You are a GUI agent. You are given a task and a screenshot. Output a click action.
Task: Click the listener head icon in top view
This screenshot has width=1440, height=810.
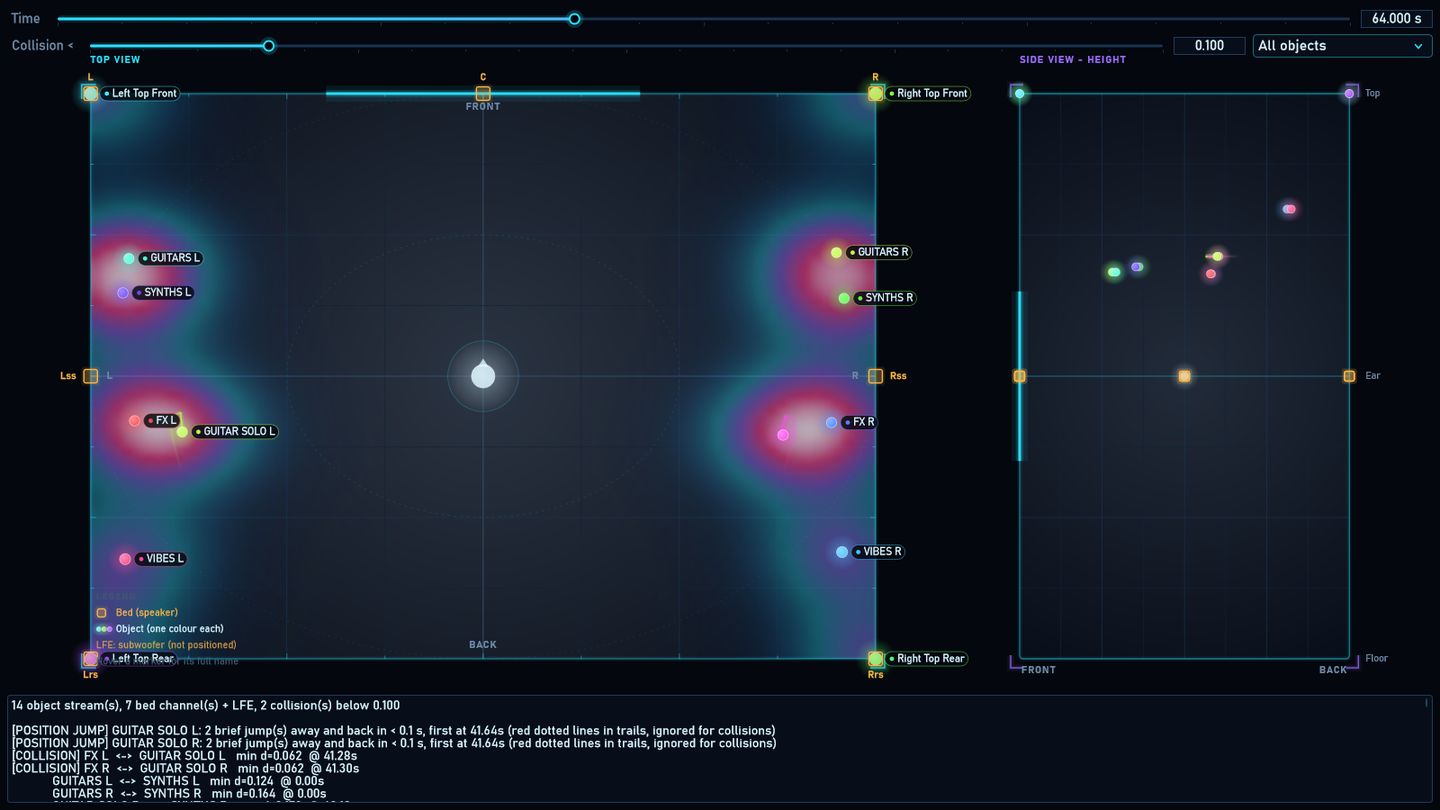483,375
